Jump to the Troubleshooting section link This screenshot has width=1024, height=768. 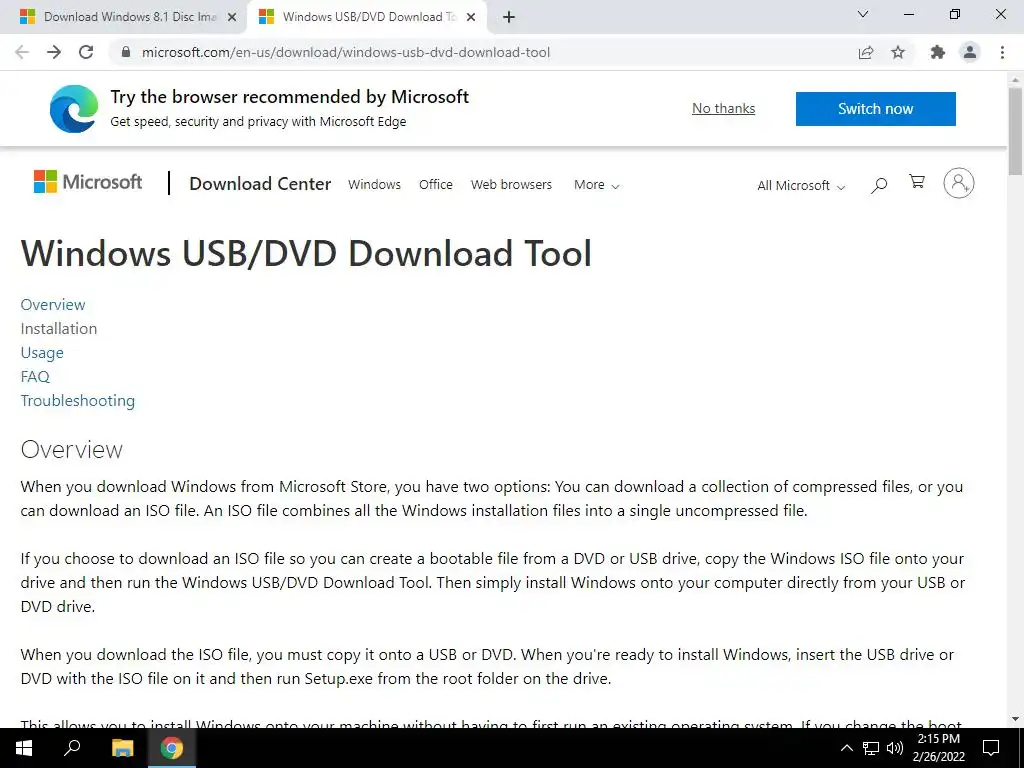pos(78,400)
